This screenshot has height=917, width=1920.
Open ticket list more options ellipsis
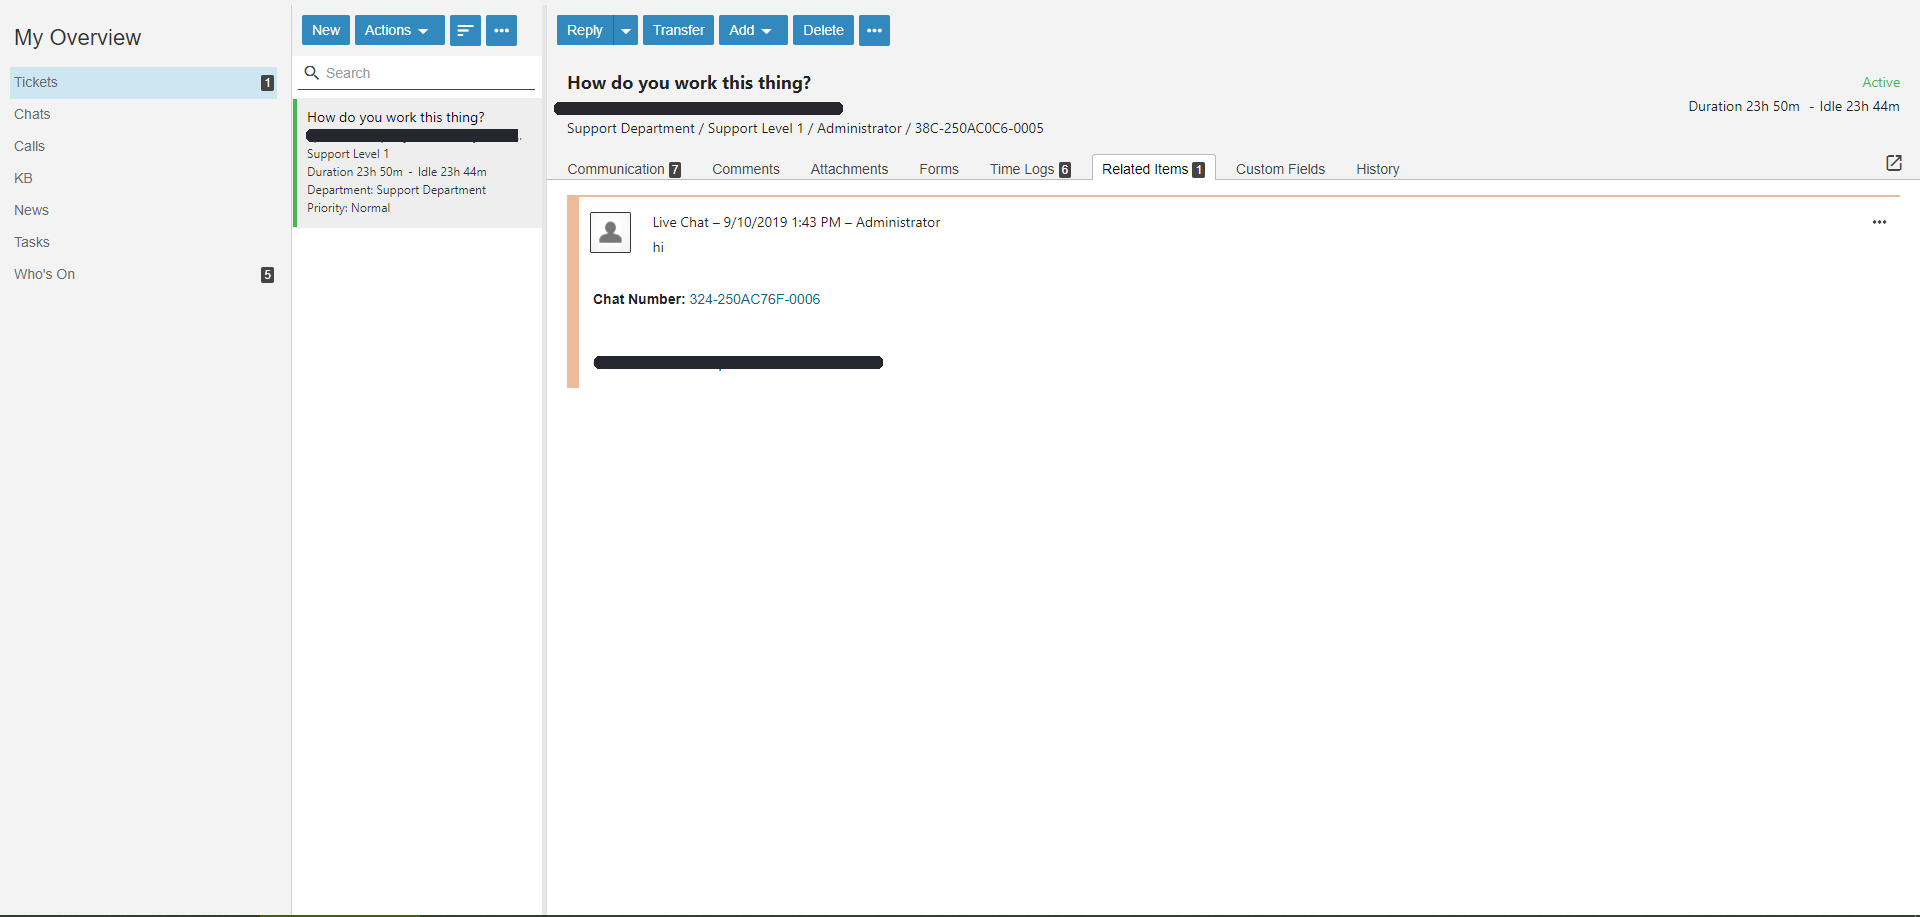(x=501, y=30)
